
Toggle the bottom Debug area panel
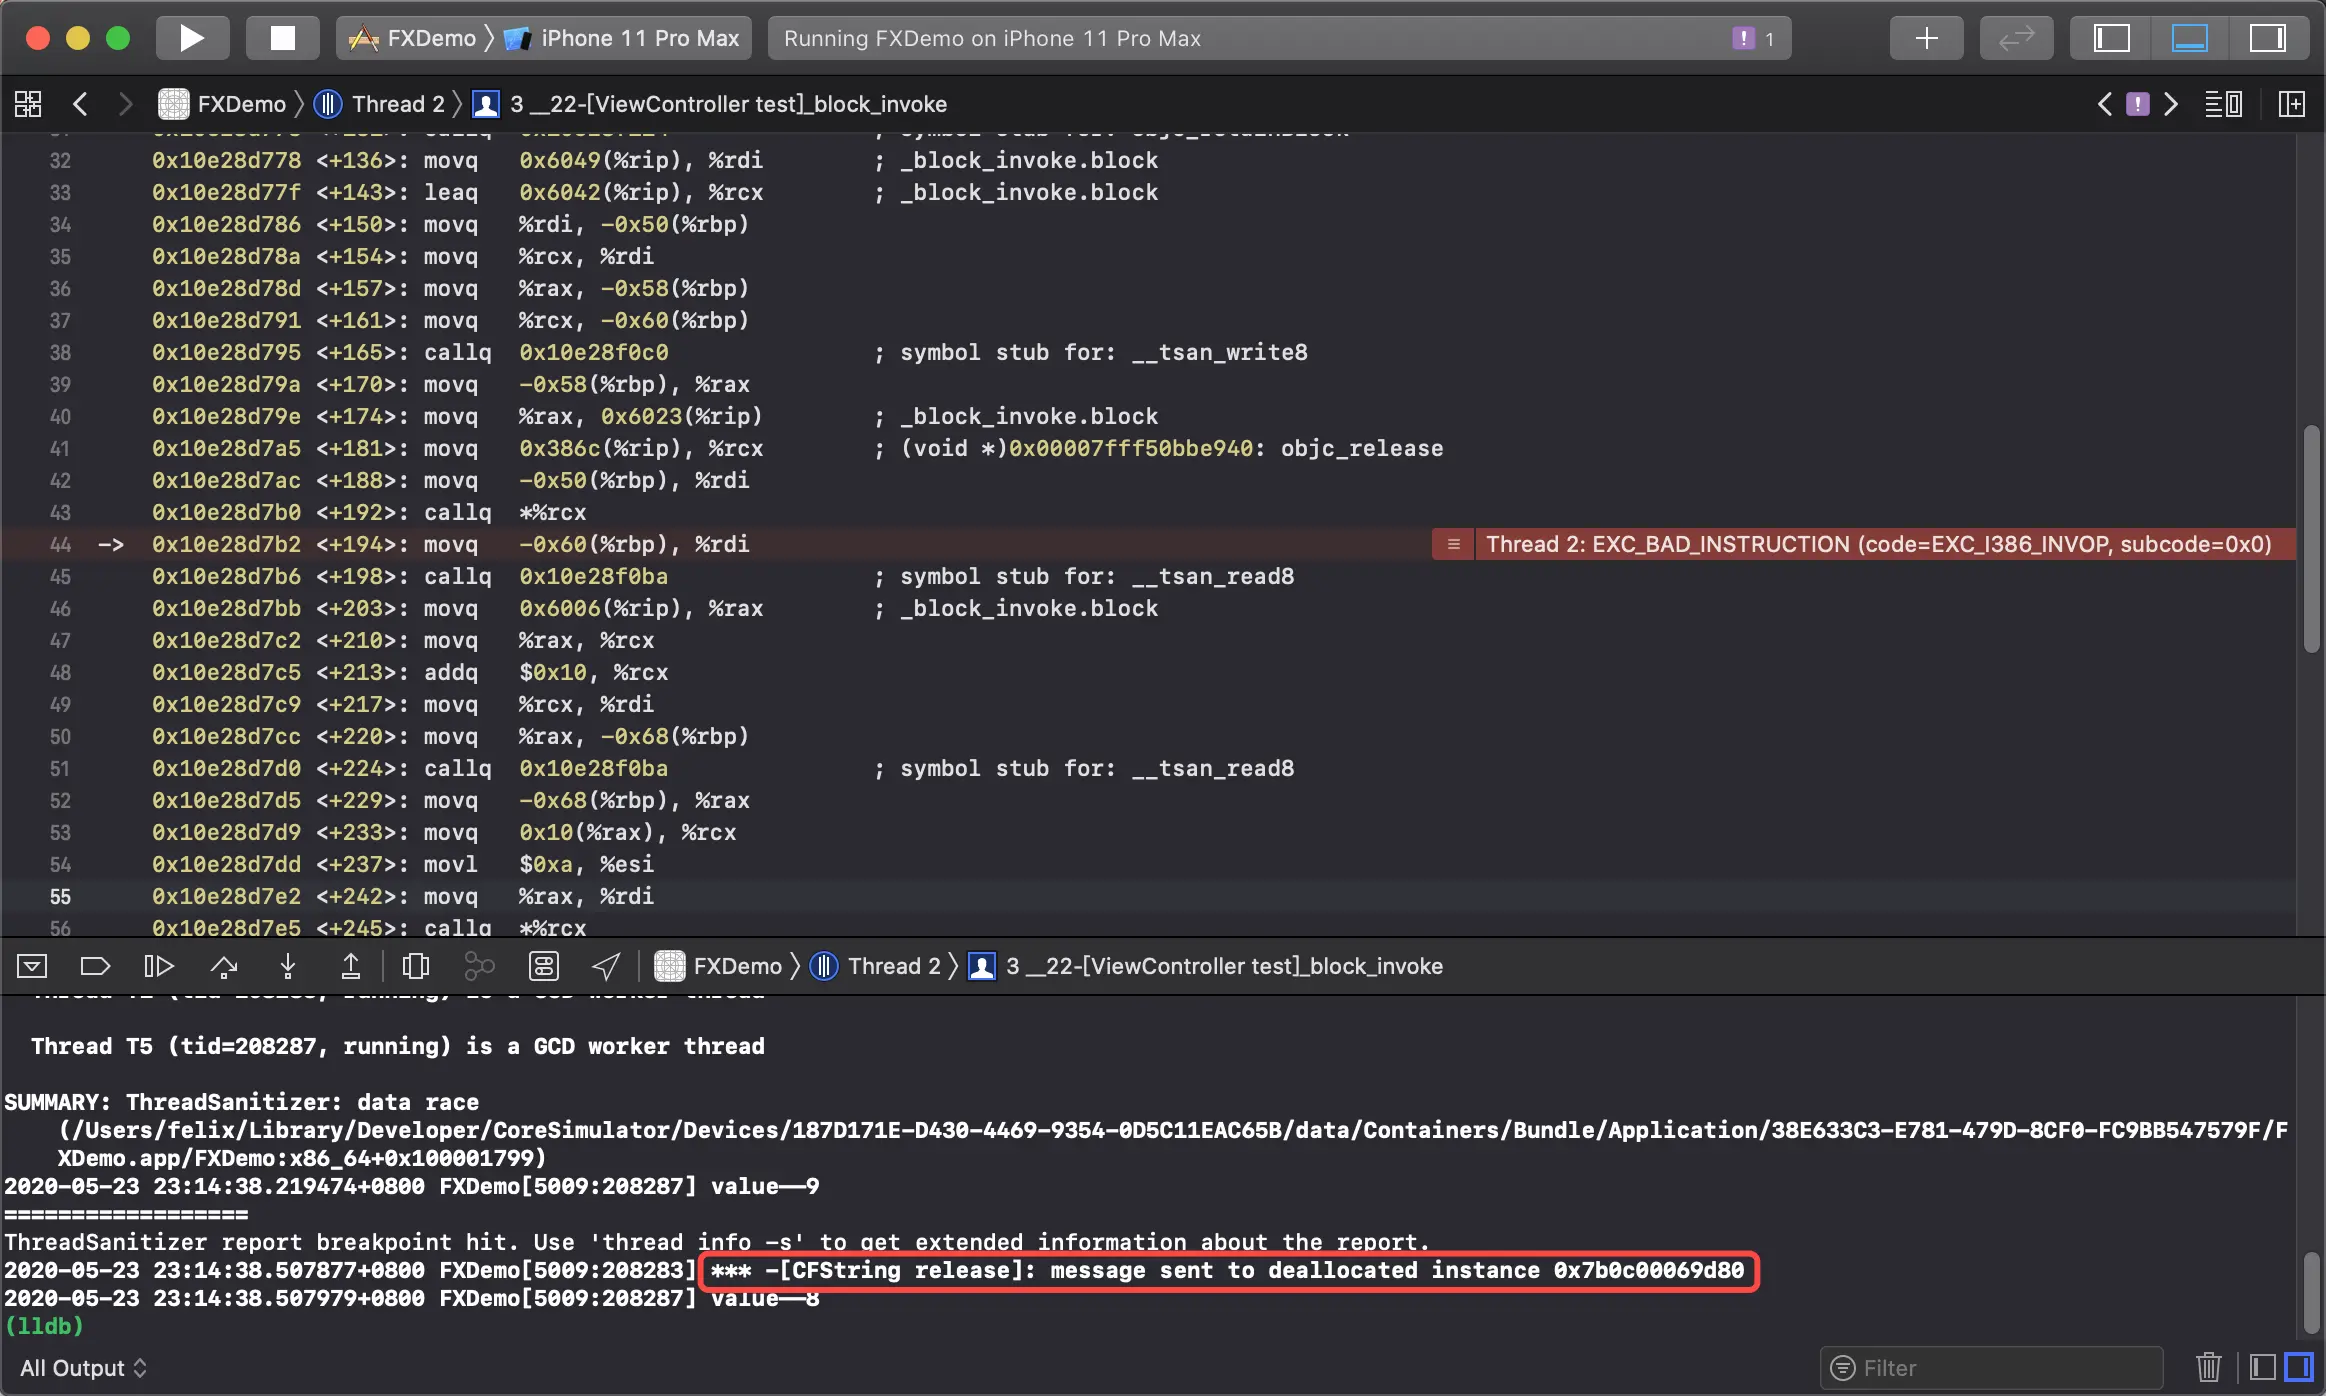(2189, 38)
